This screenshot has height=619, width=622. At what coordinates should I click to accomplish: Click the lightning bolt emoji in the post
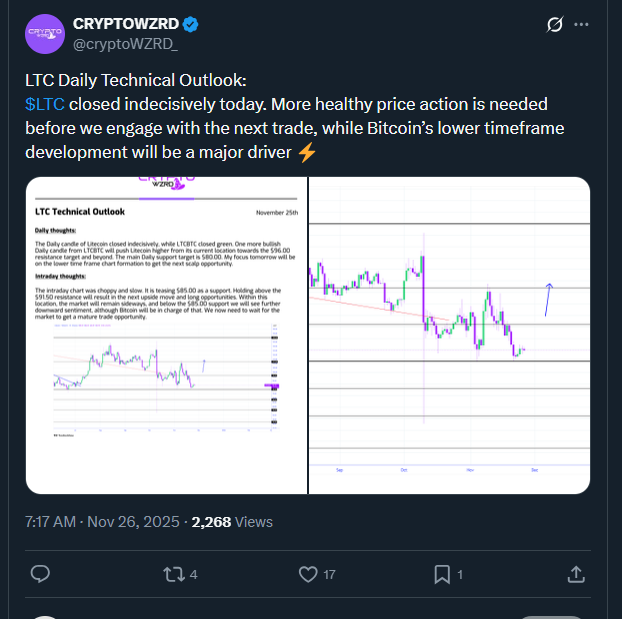(x=307, y=152)
